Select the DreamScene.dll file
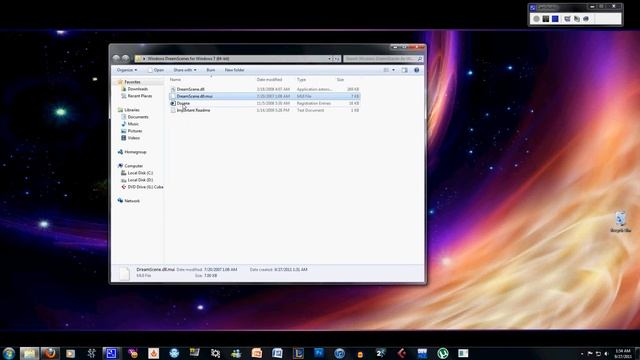 click(x=264, y=89)
